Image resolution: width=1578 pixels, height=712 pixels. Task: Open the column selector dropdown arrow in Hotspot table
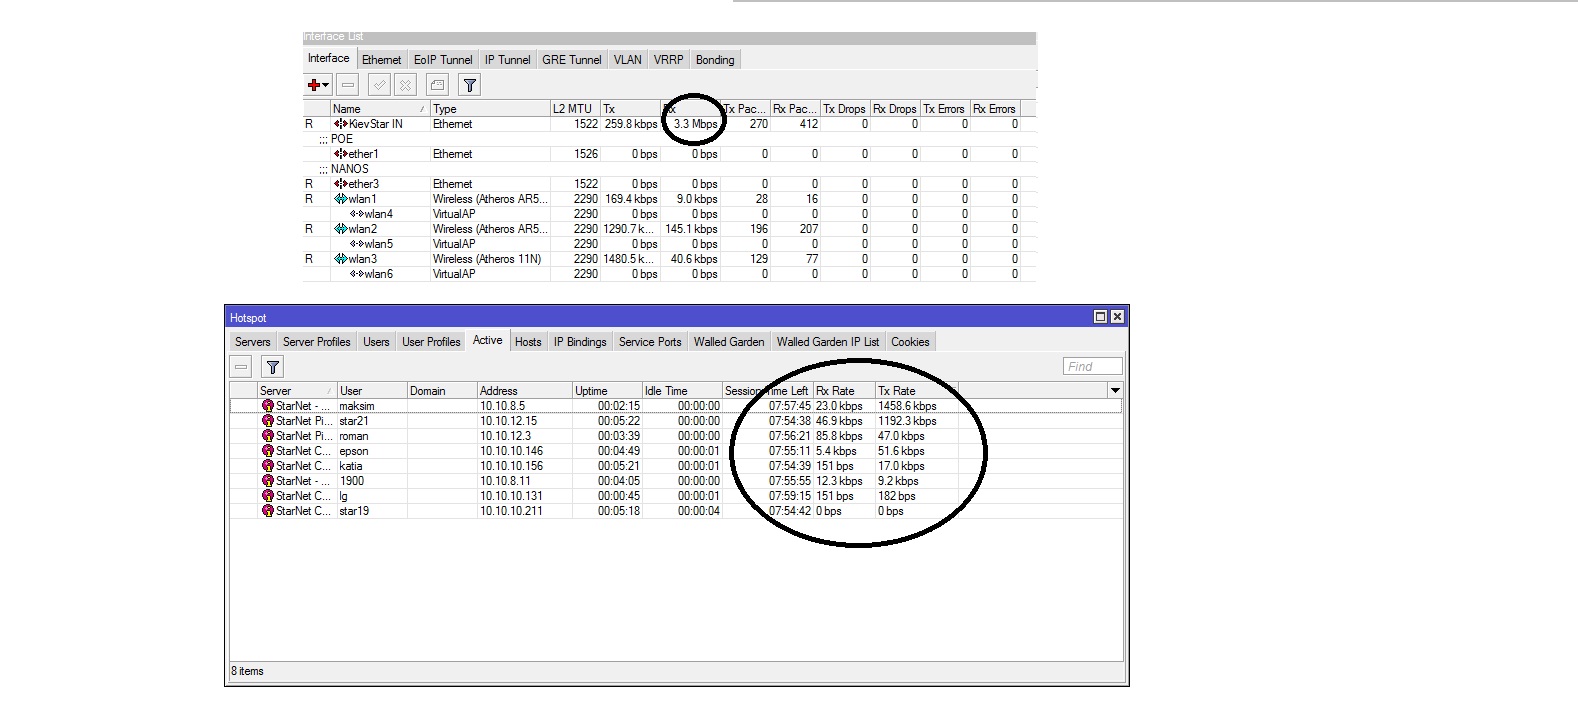click(1115, 390)
